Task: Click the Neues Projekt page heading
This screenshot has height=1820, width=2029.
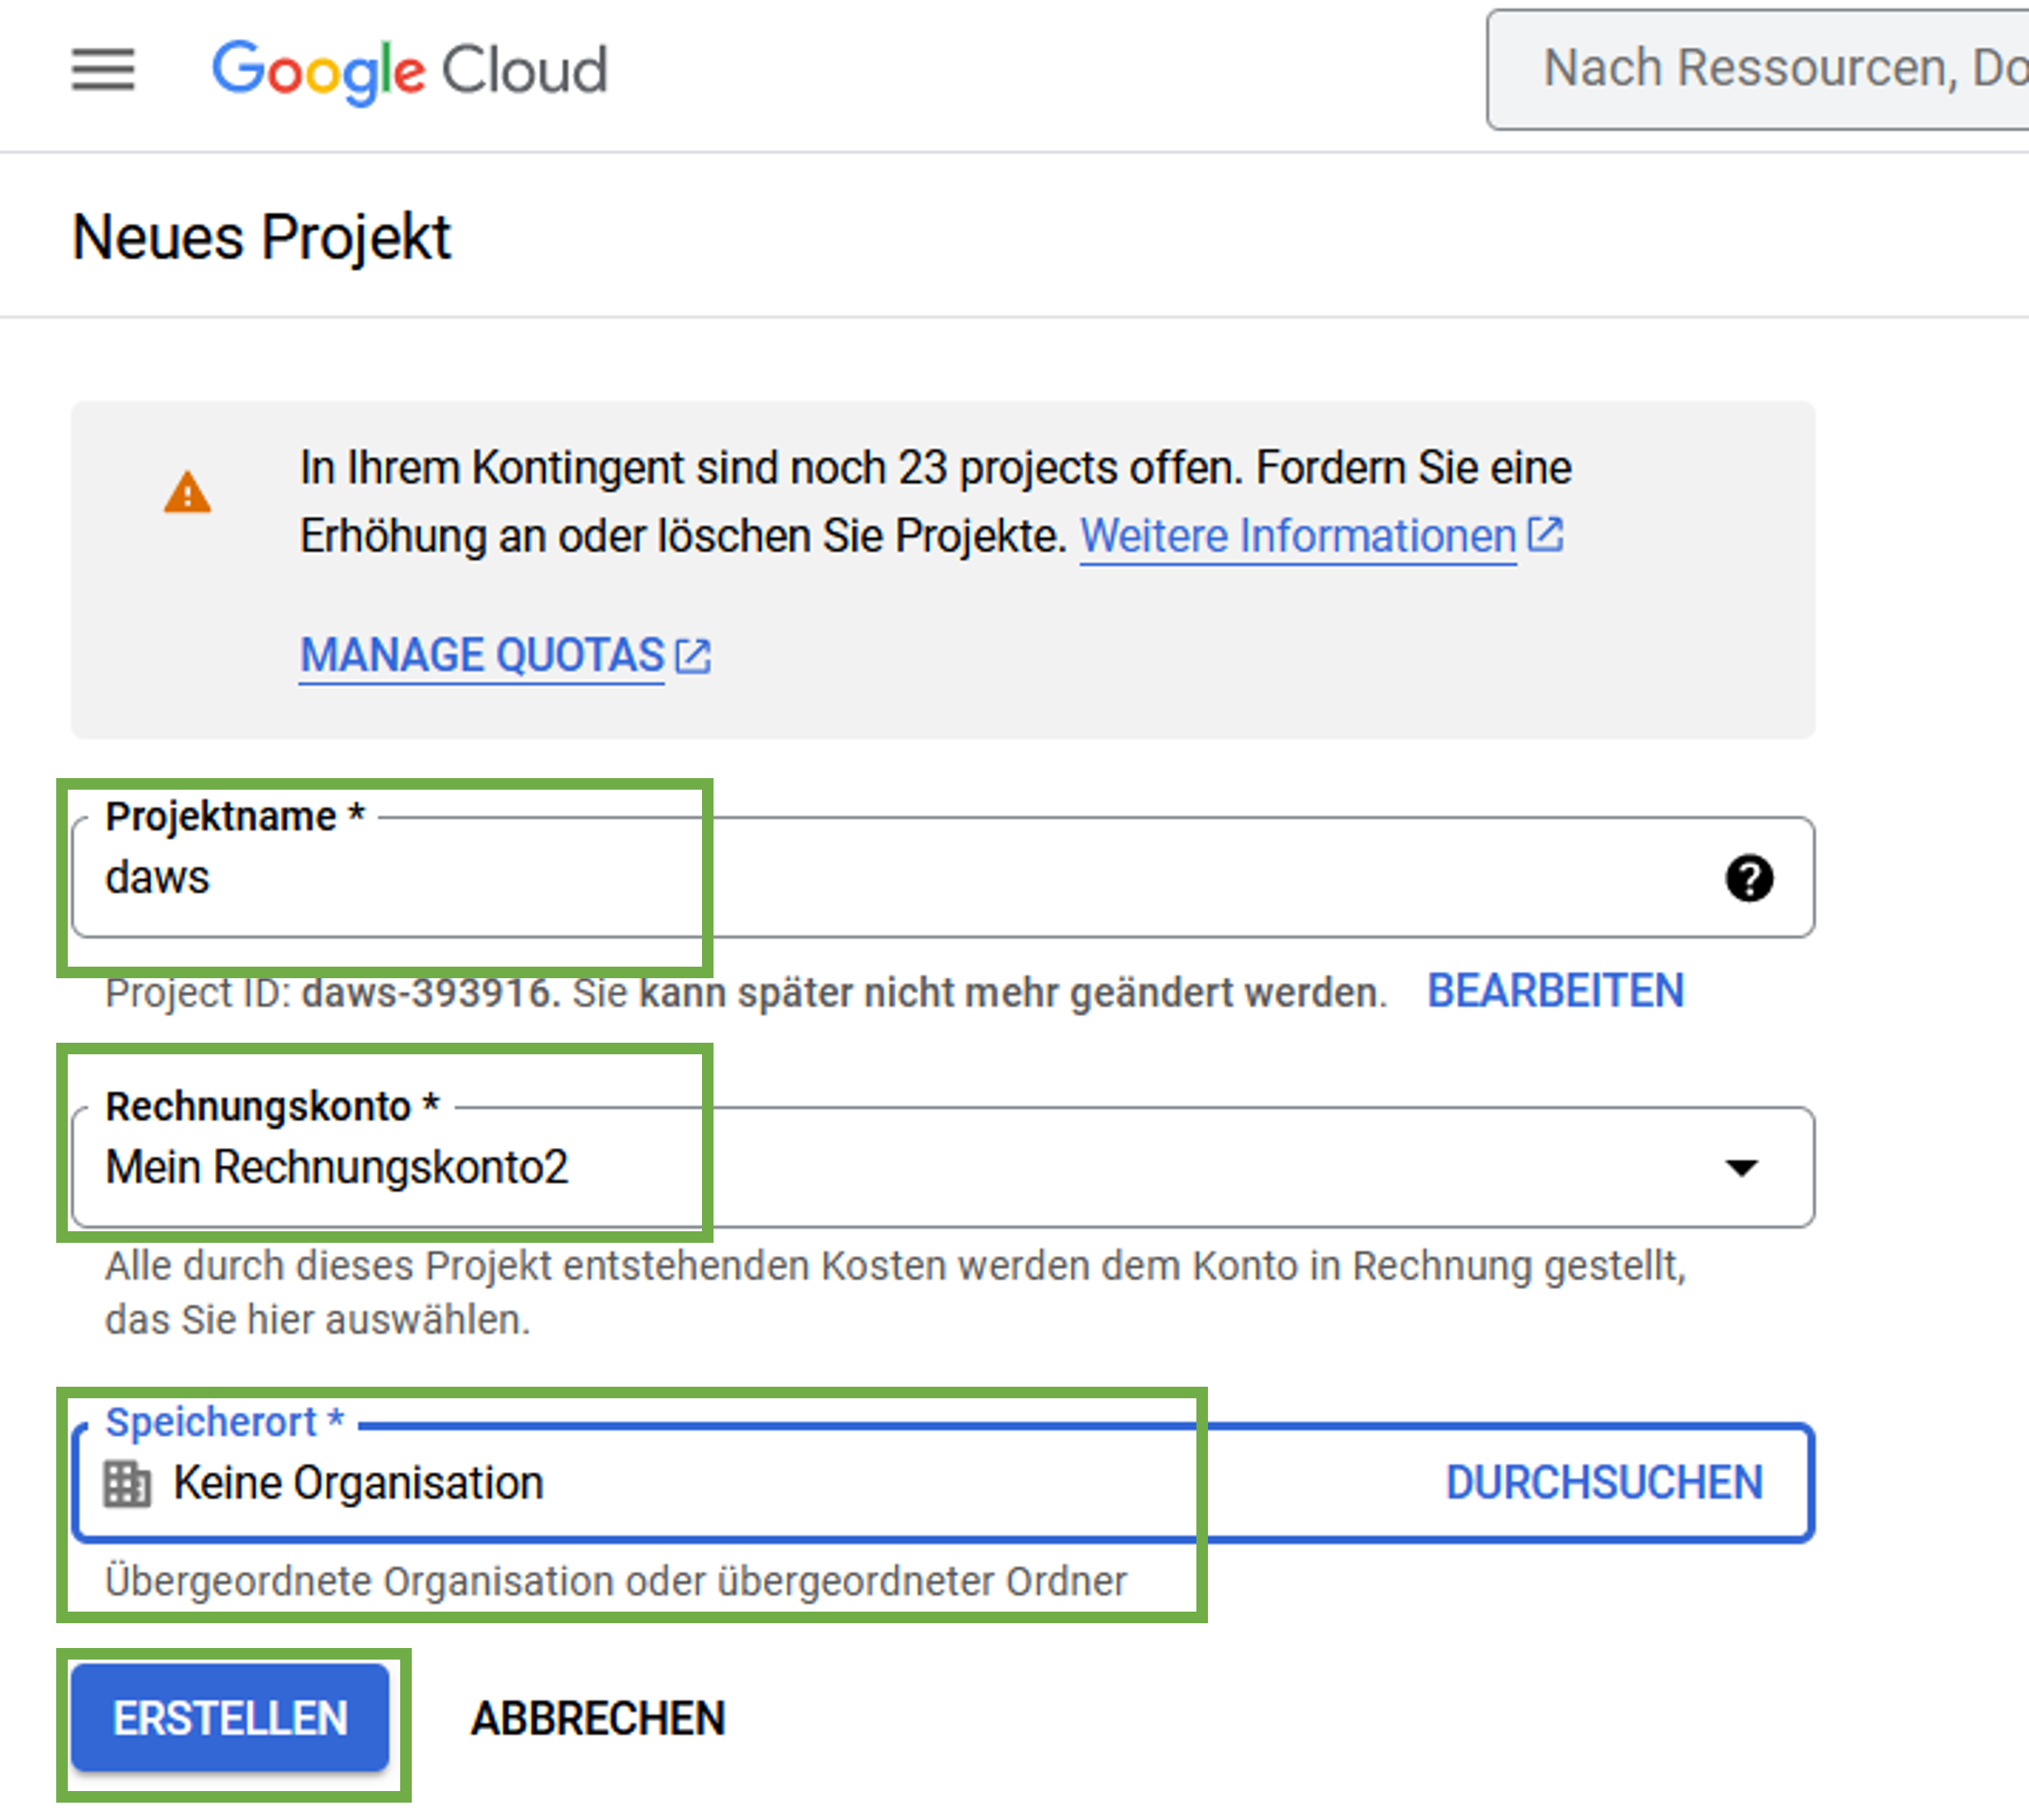Action: click(262, 238)
